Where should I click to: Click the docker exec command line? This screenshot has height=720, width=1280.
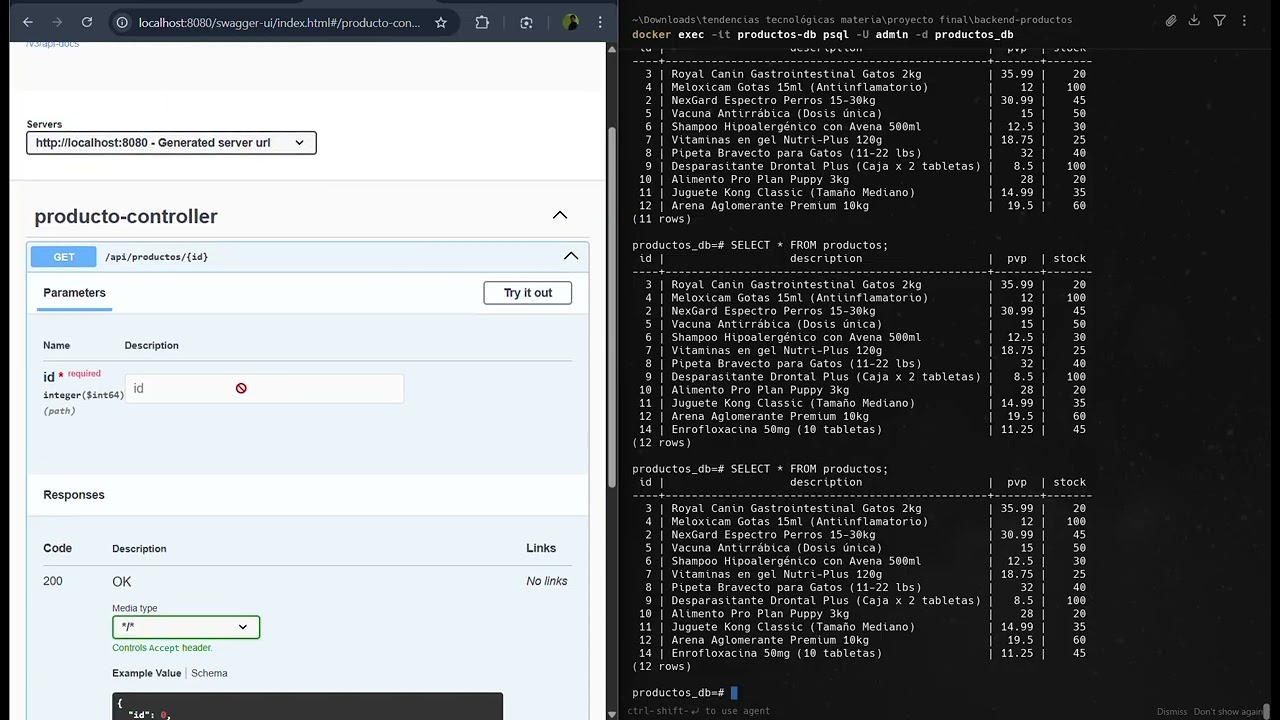[x=823, y=34]
